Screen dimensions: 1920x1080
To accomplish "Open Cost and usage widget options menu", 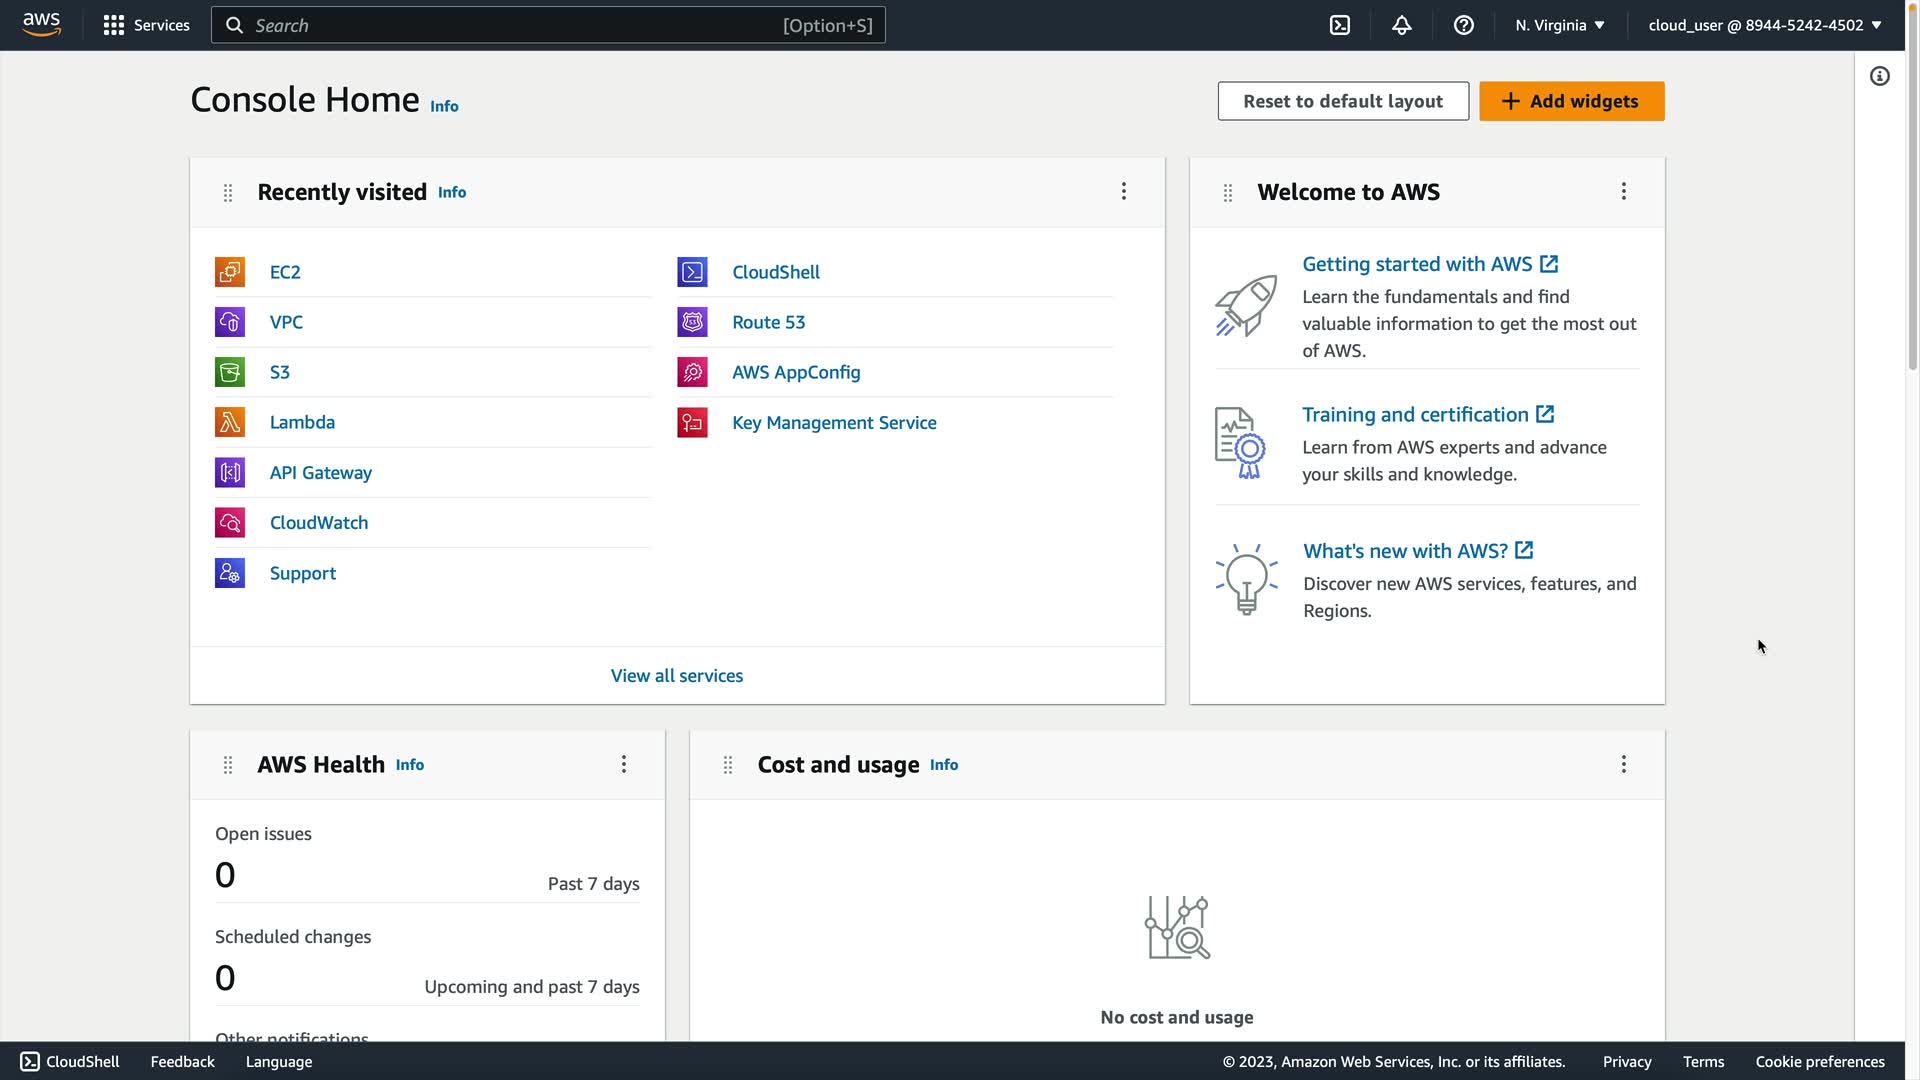I will pos(1624,764).
